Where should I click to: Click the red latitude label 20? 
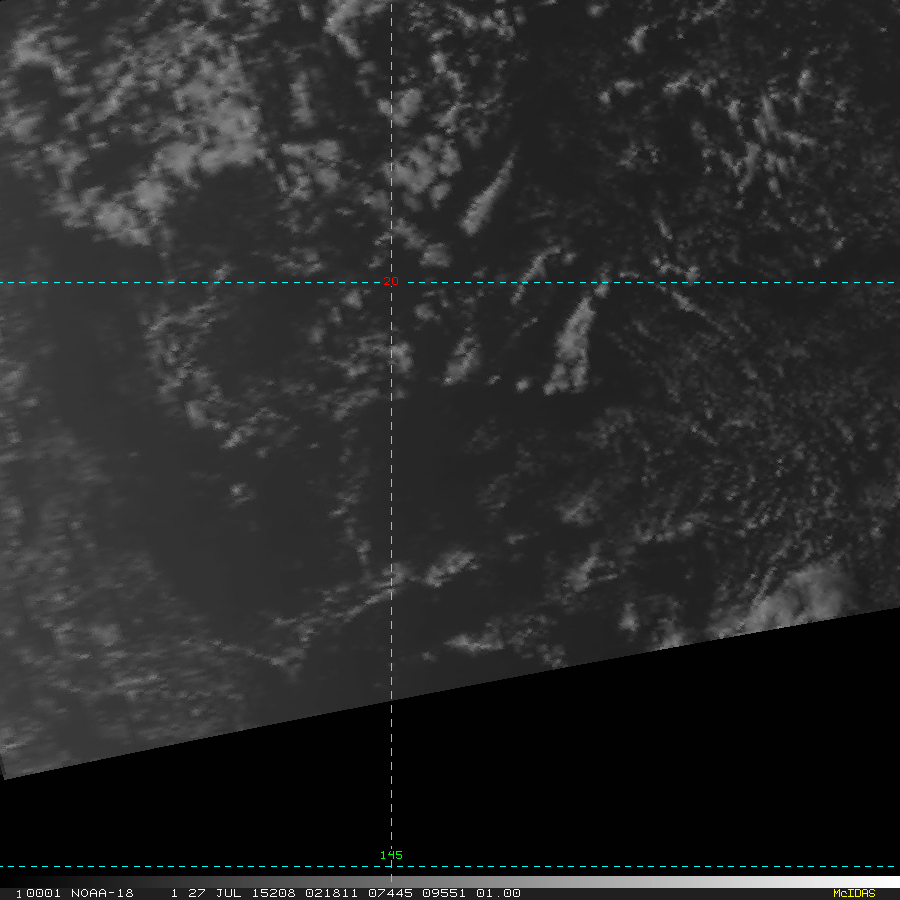[390, 282]
